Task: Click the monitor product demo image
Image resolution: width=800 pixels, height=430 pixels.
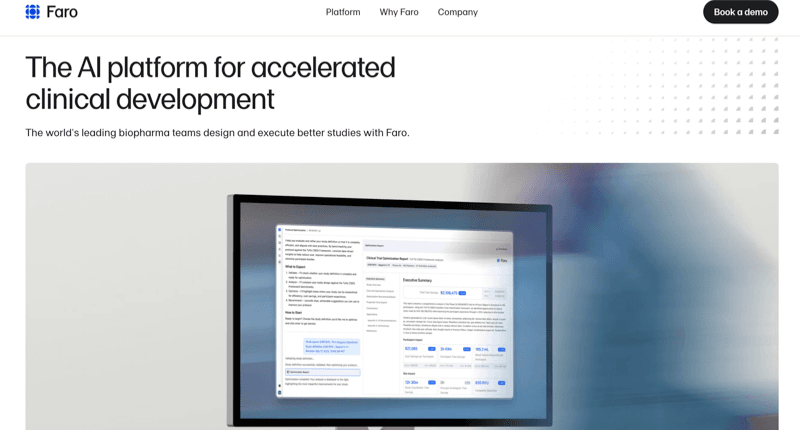Action: pos(402,296)
